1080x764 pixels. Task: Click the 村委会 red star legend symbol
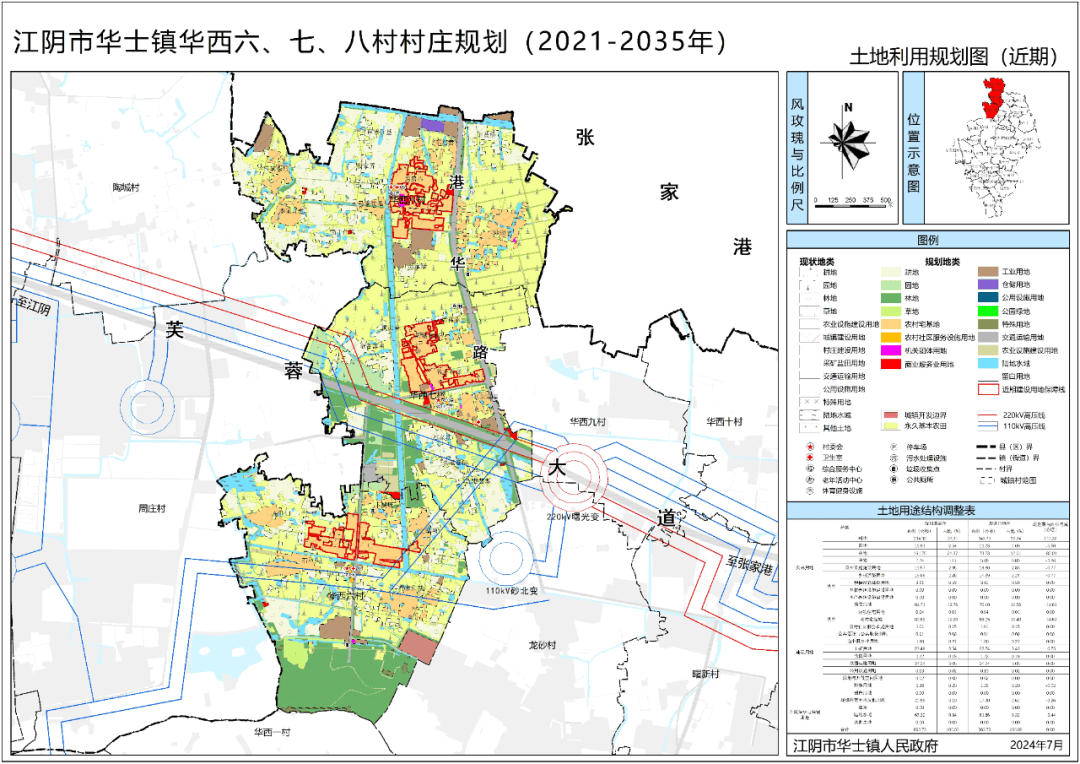click(809, 447)
